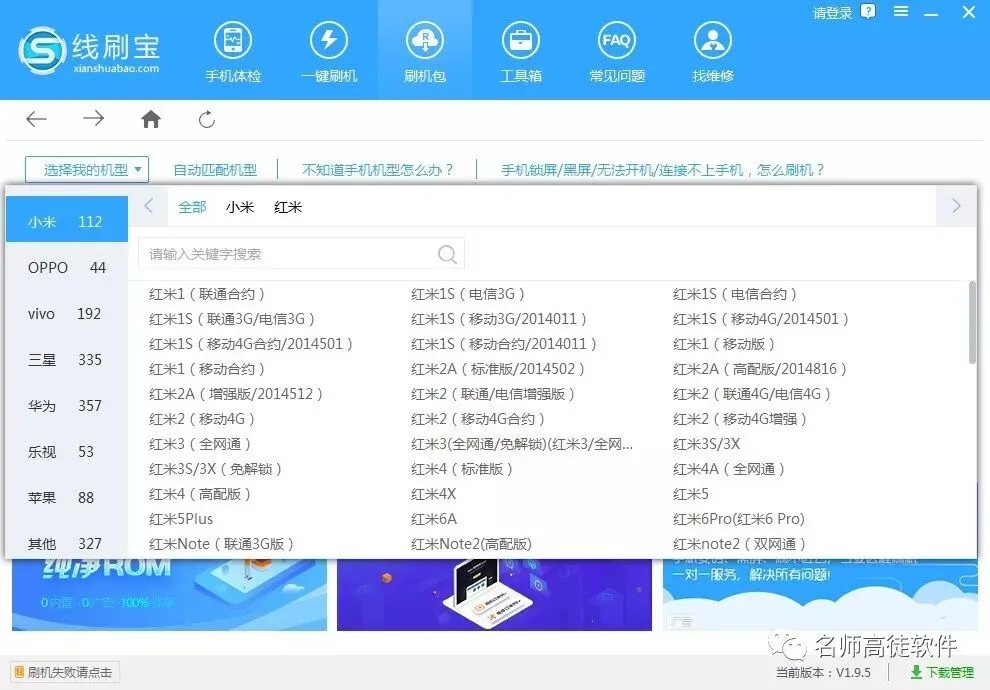Click the home icon
The image size is (990, 690).
[151, 119]
